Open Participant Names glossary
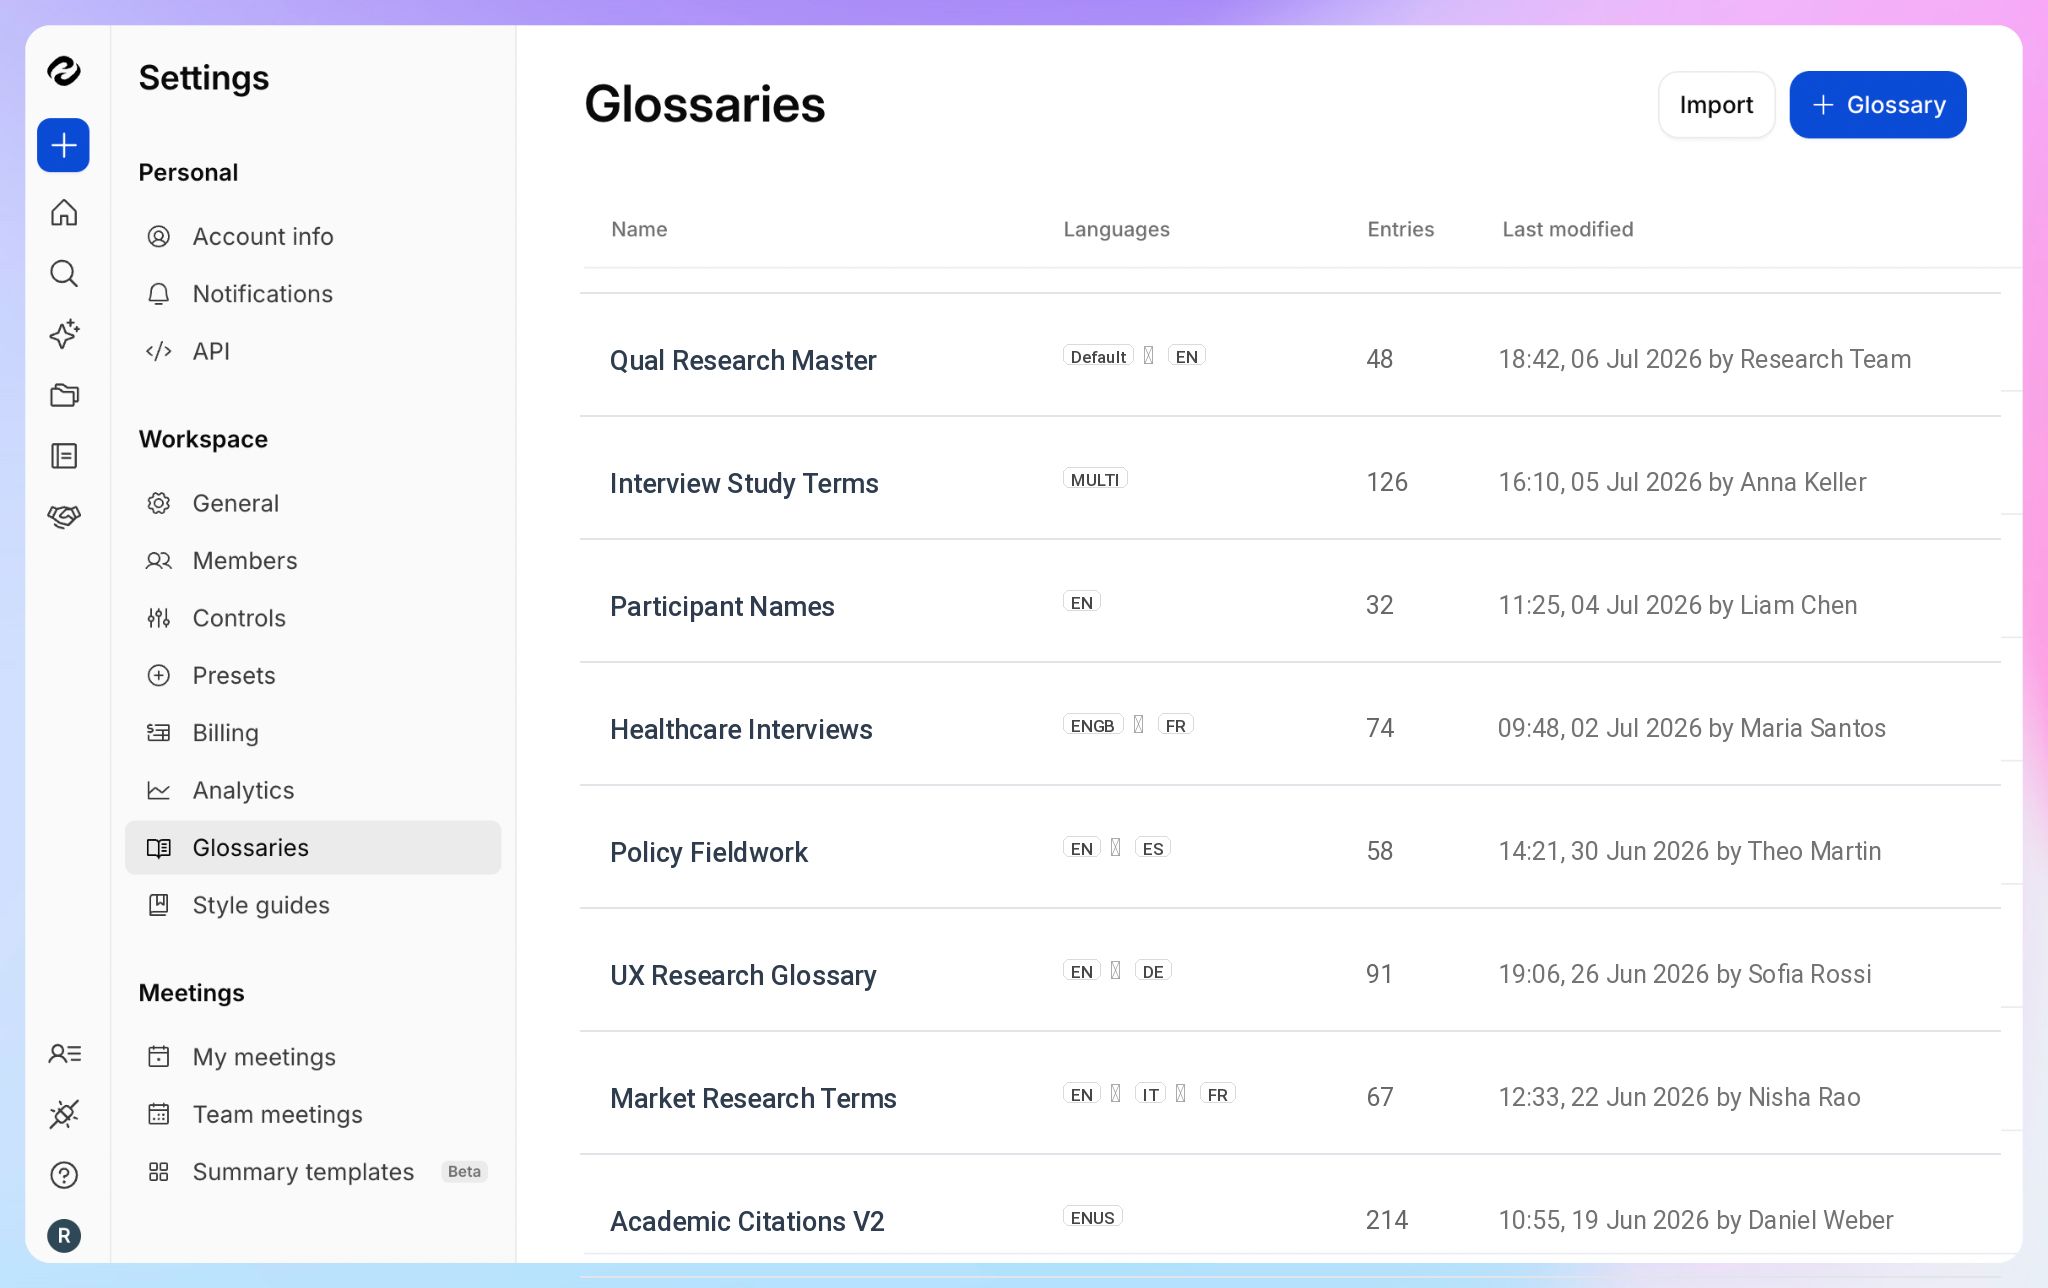2048x1288 pixels. 722,606
